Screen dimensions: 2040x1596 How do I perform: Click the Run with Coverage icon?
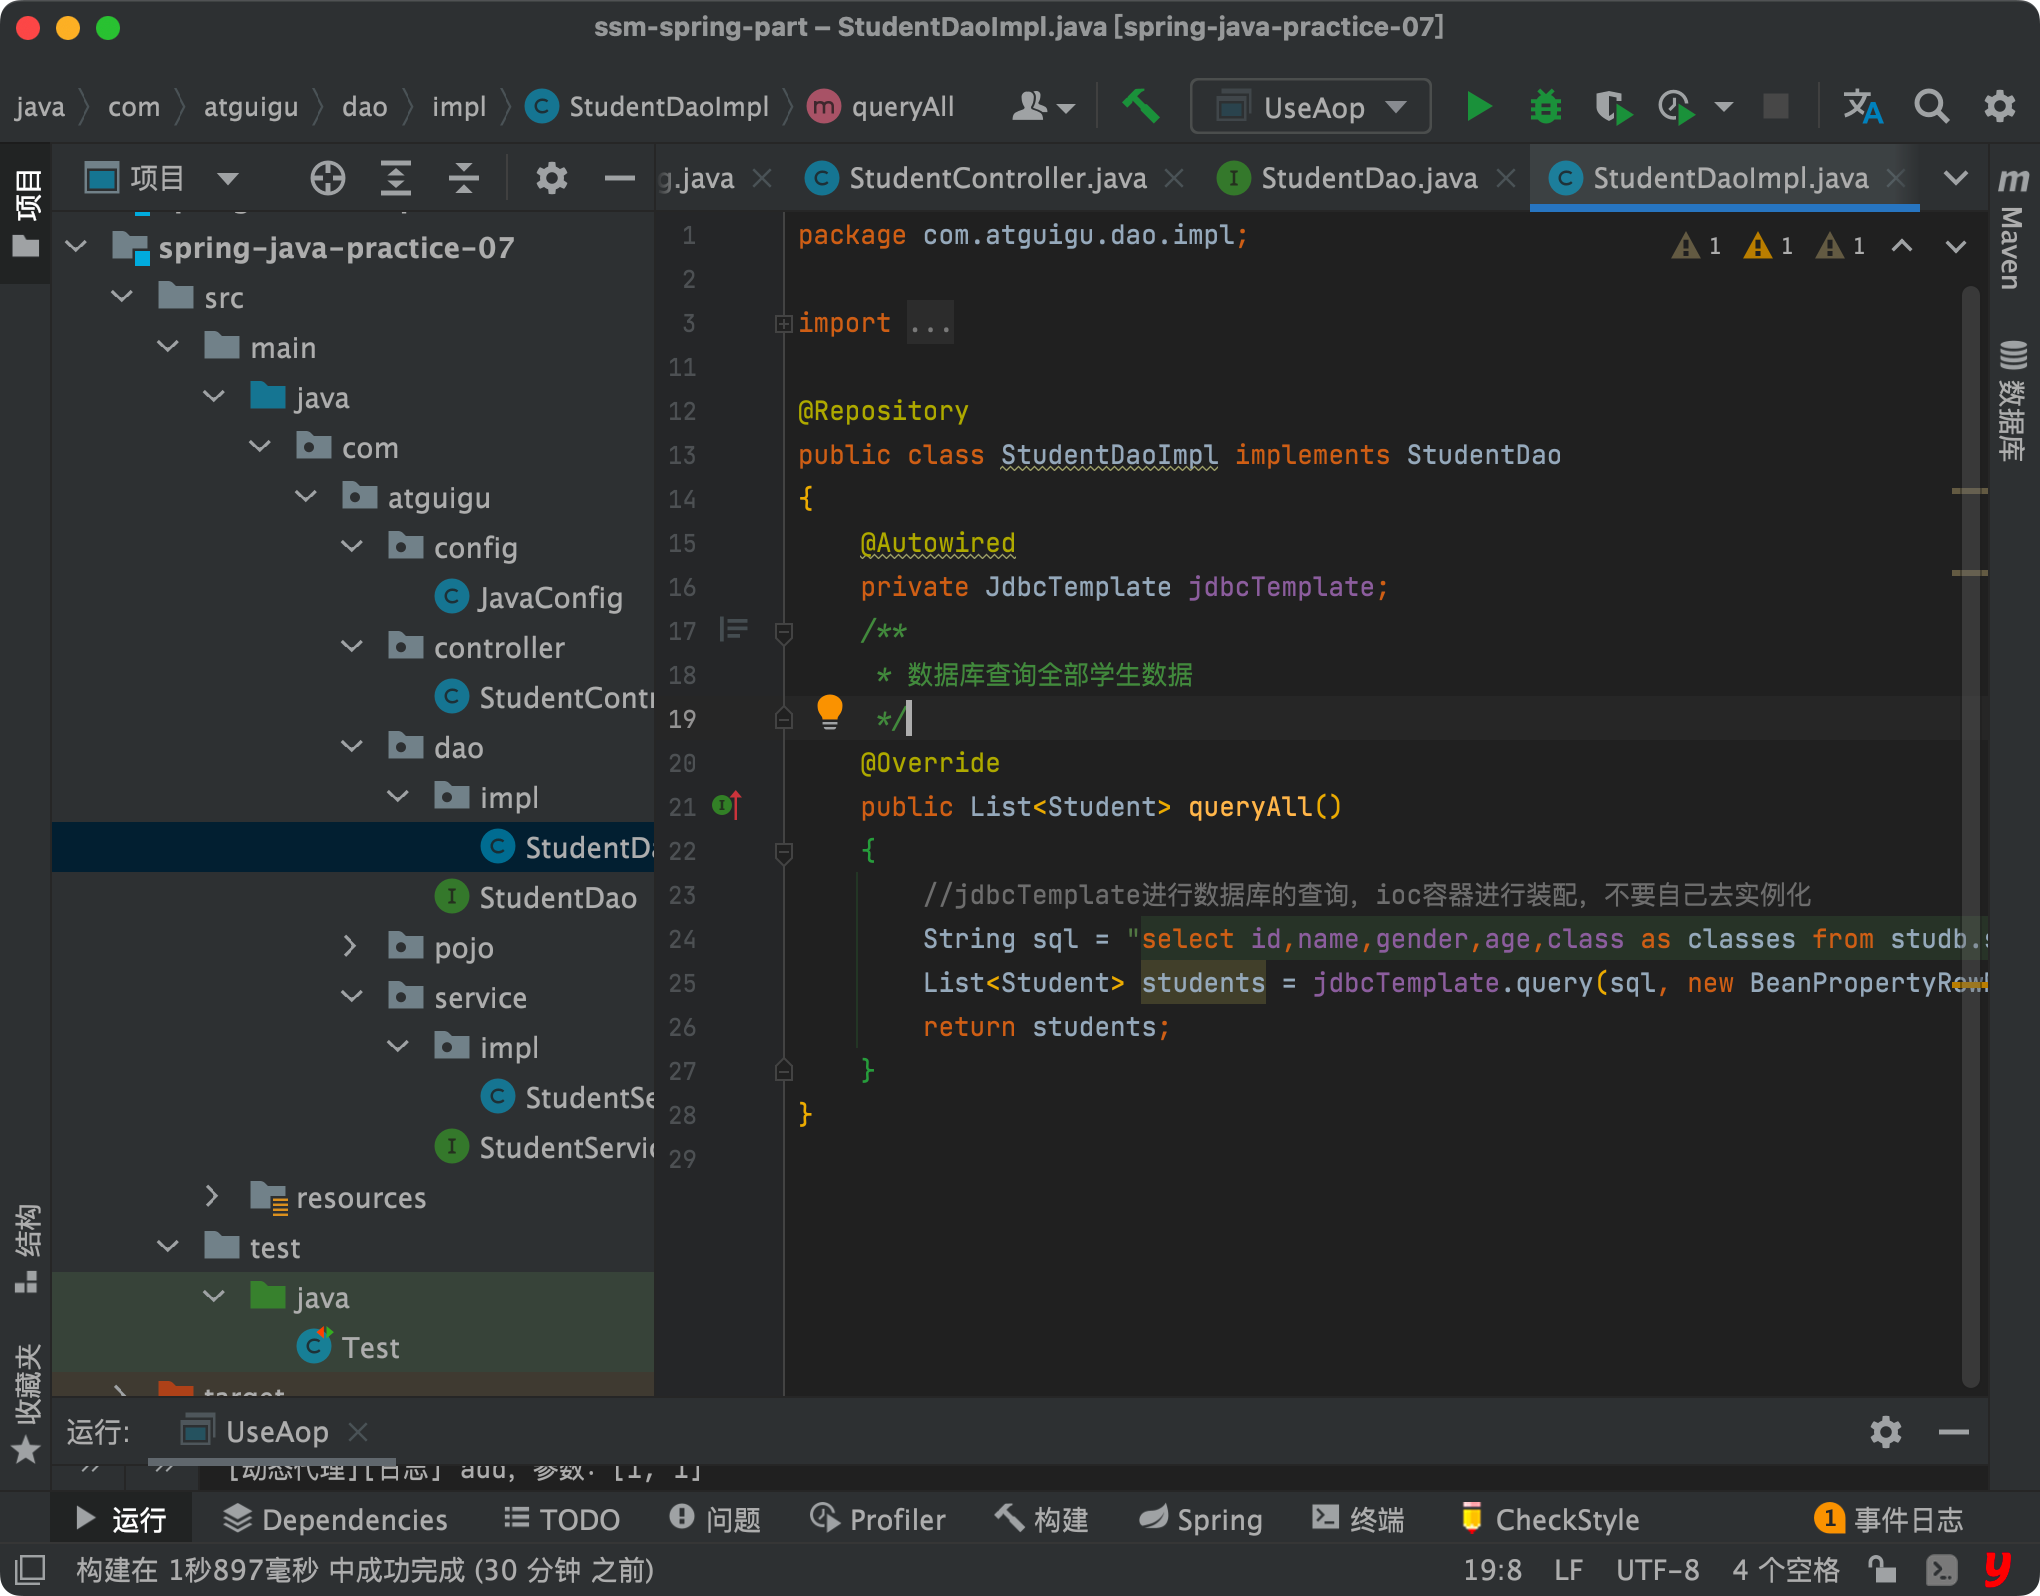(x=1612, y=106)
